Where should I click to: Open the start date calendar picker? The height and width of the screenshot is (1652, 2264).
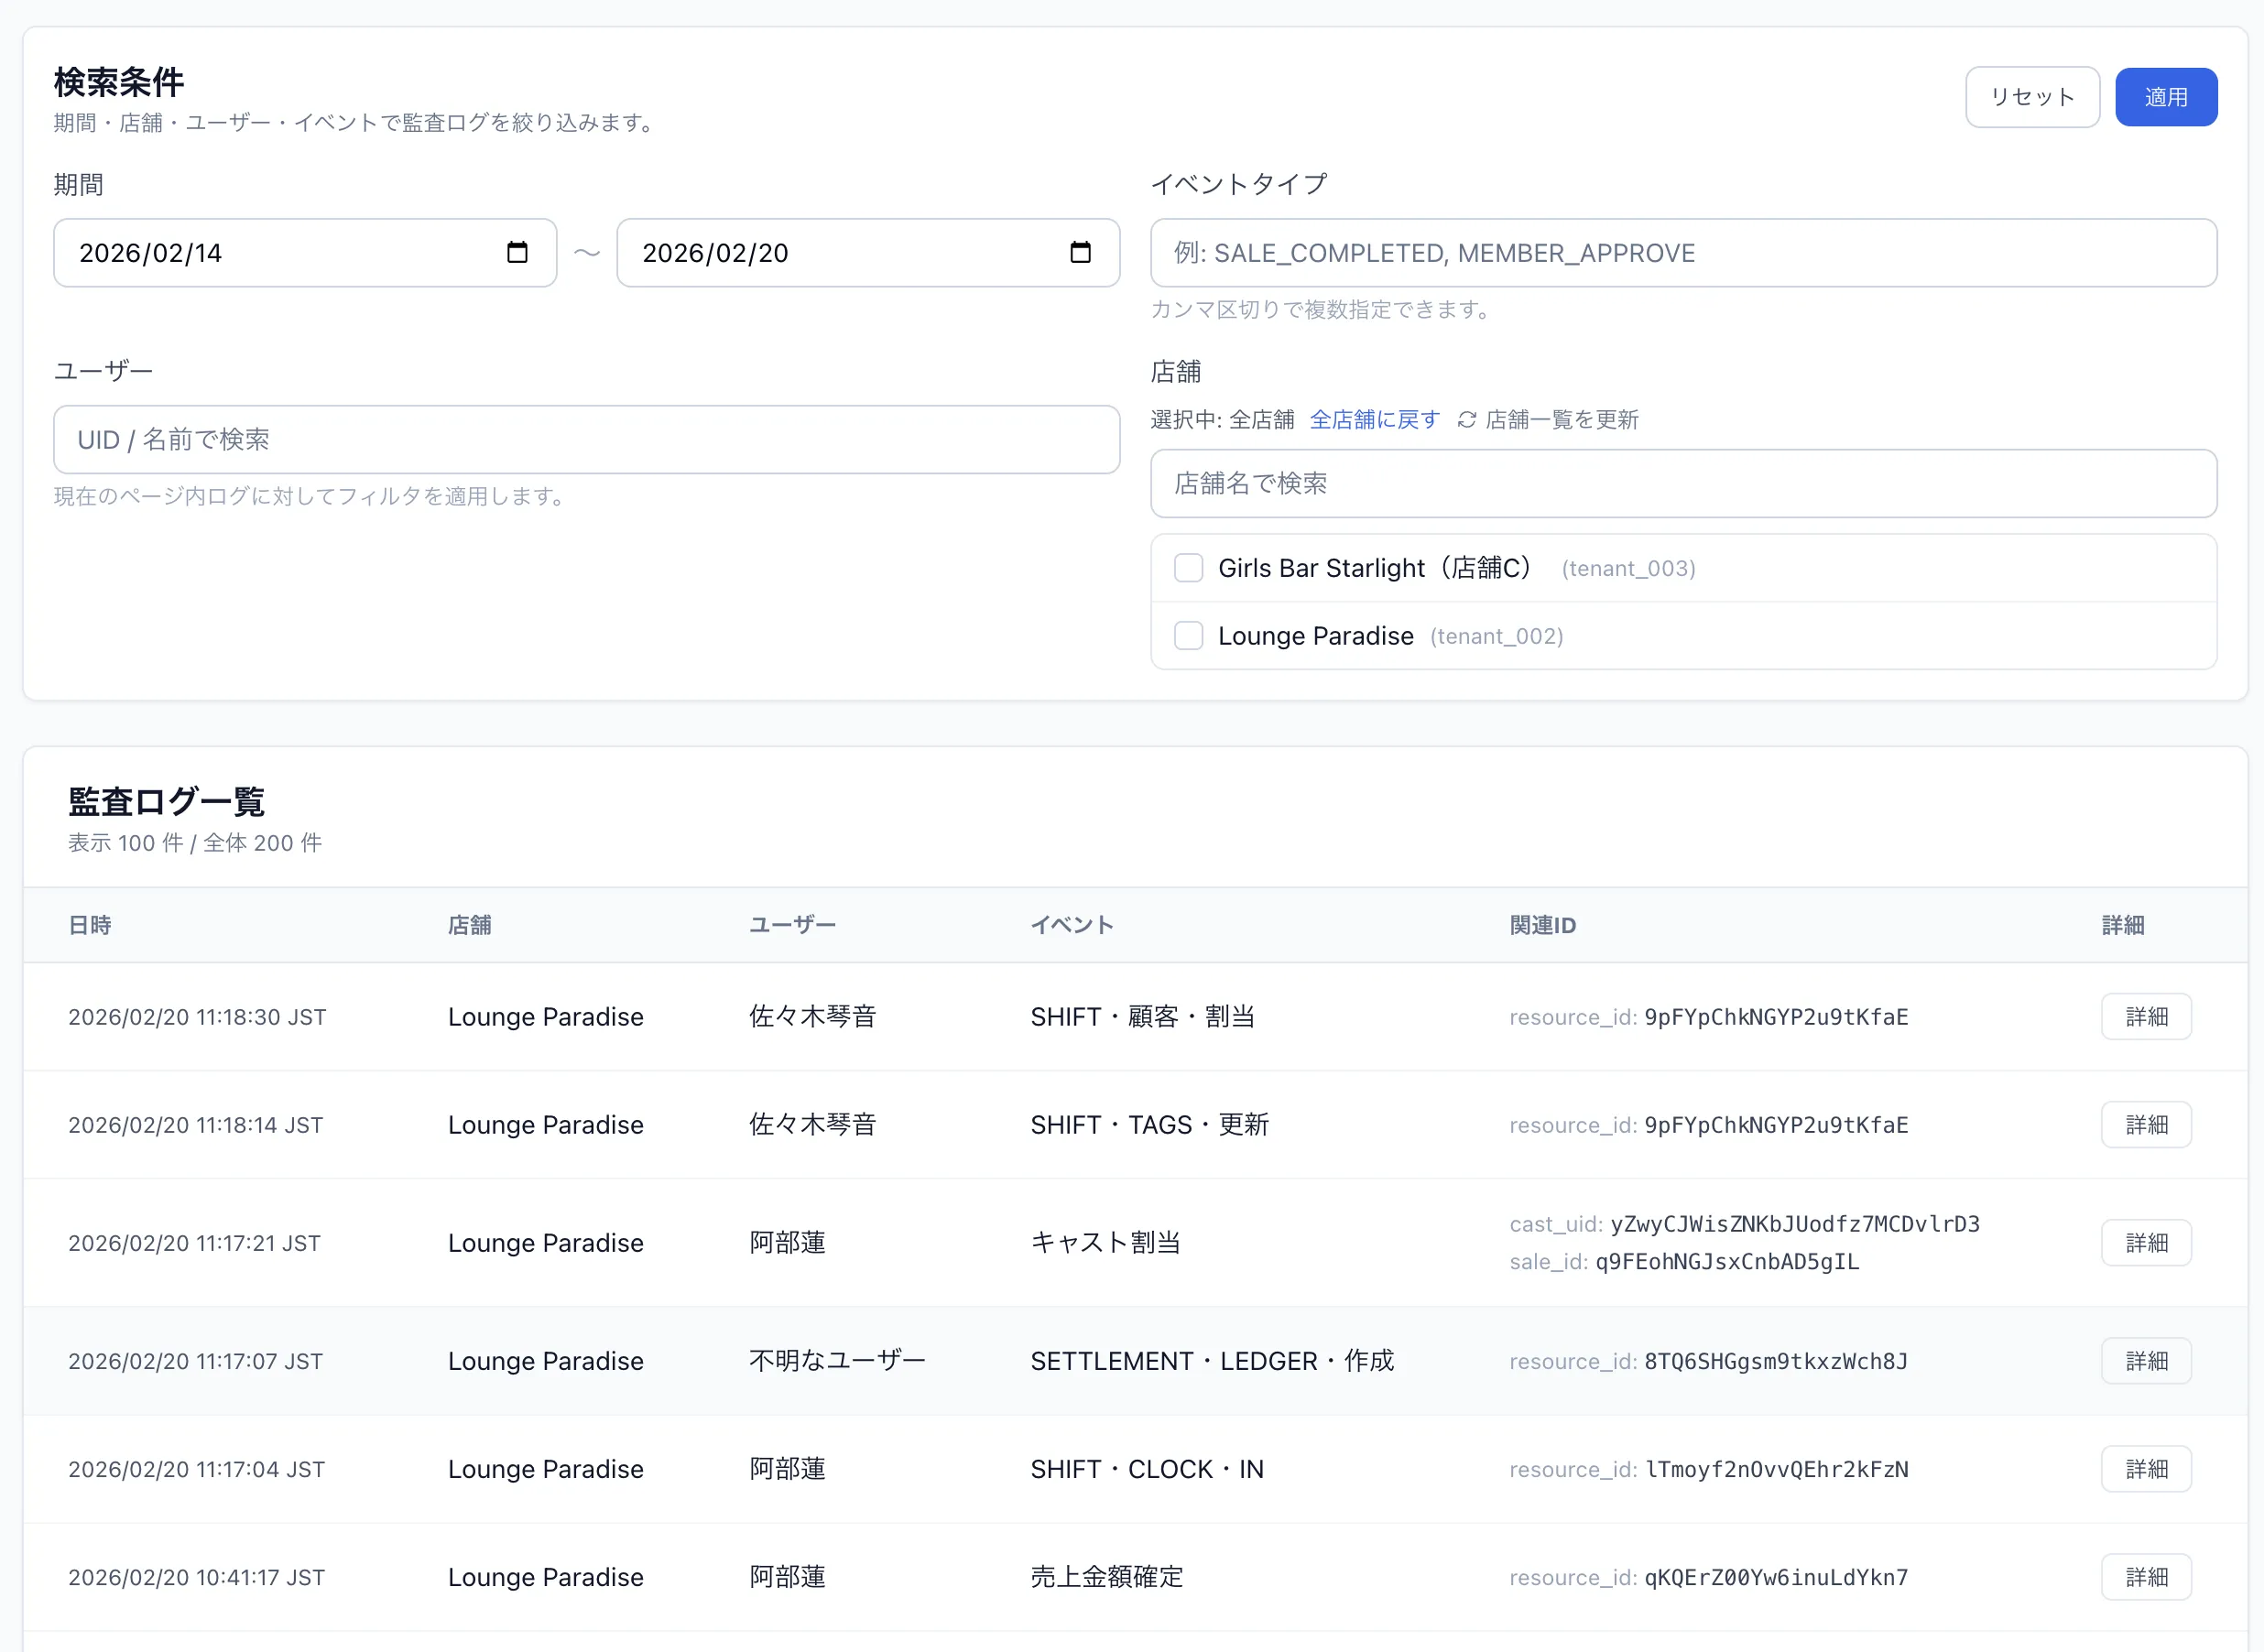(x=516, y=253)
